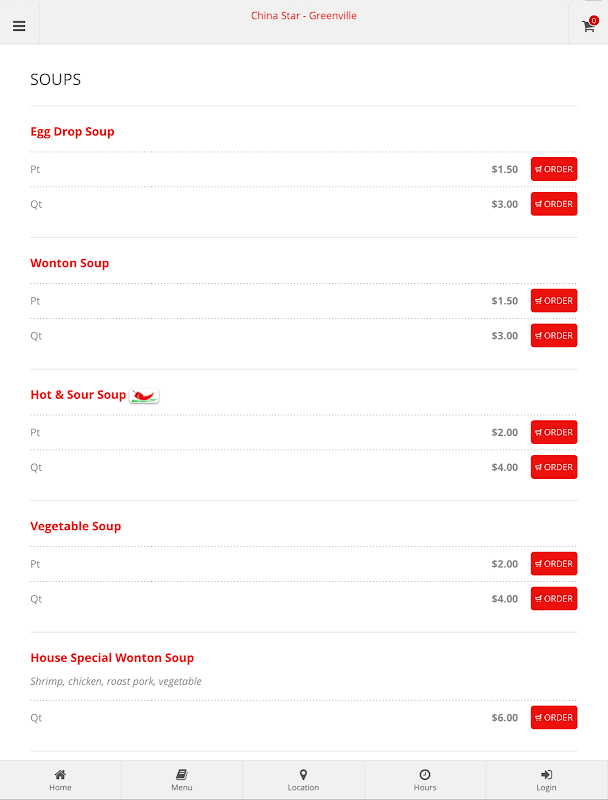The image size is (608, 800).
Task: Order Vegetable Soup quart
Action: coord(554,599)
